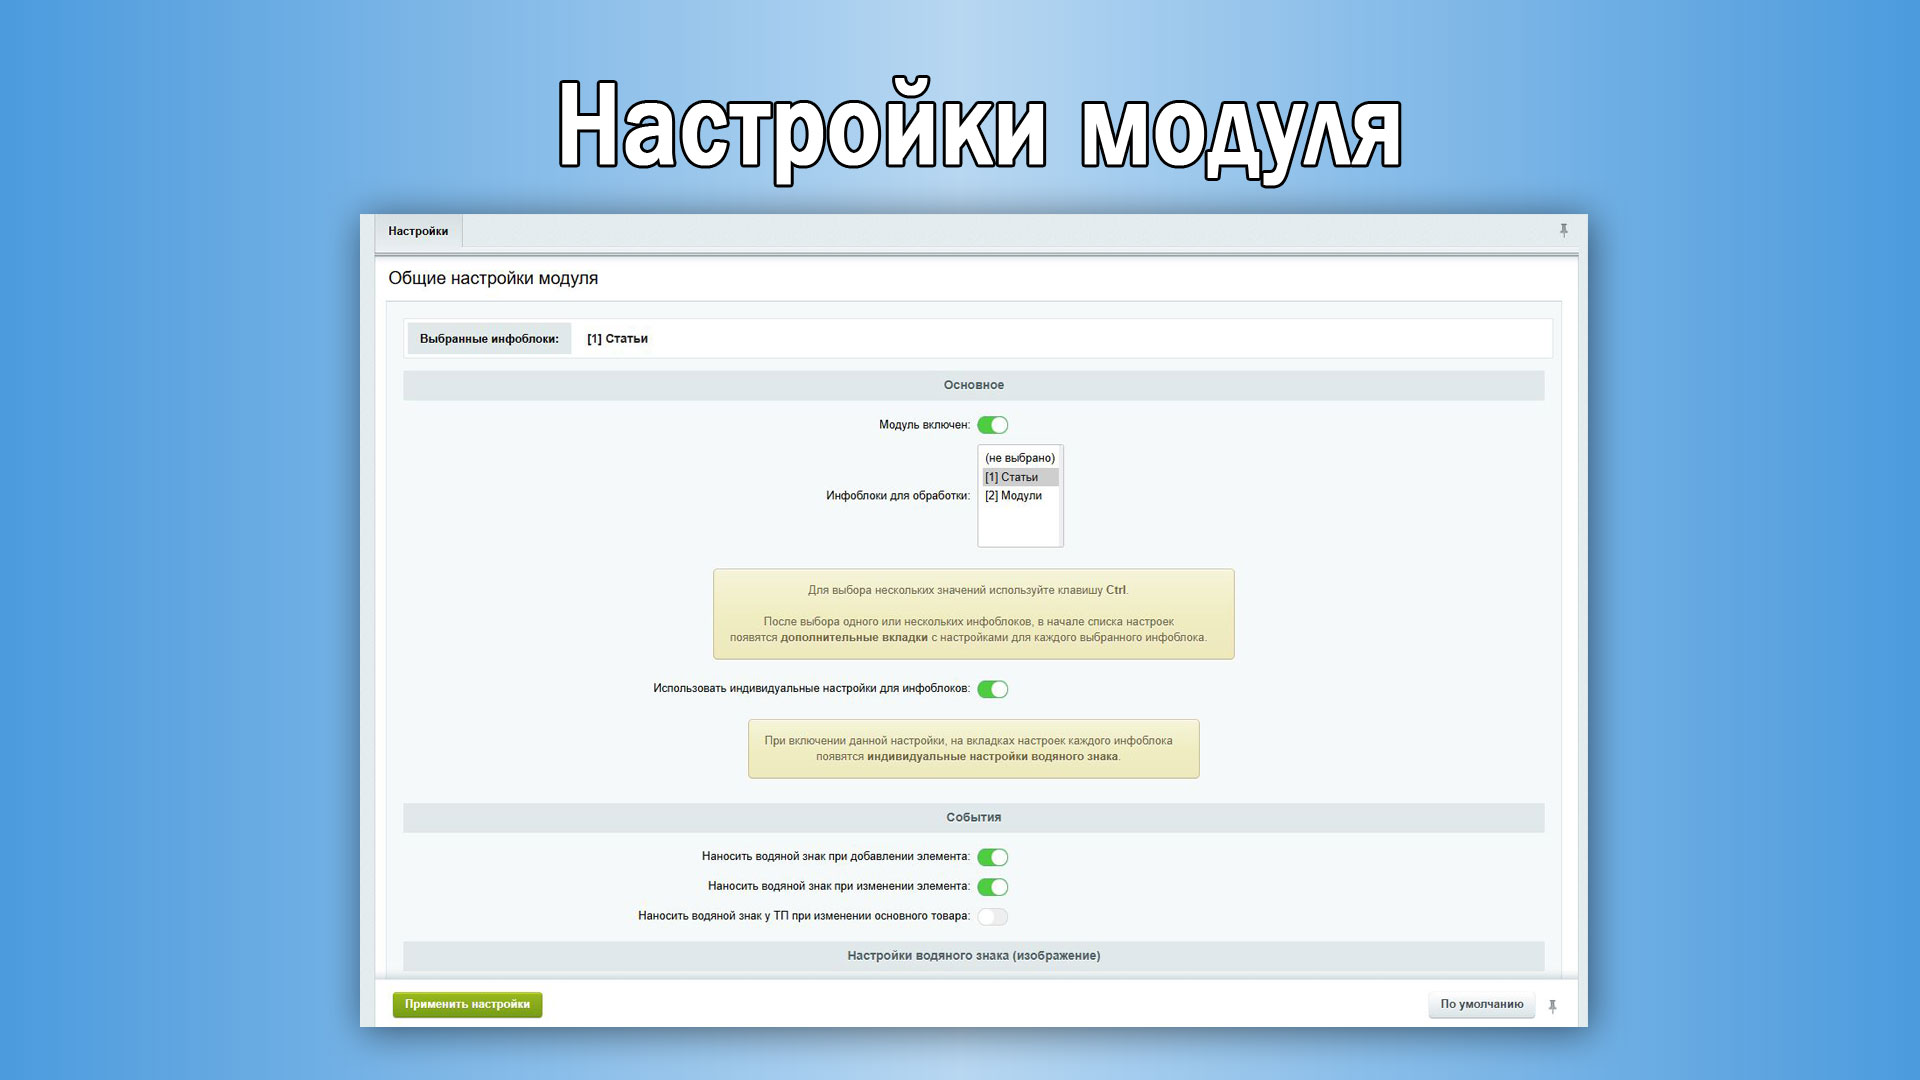
Task: Click Настройки водяного знака section header
Action: click(973, 956)
